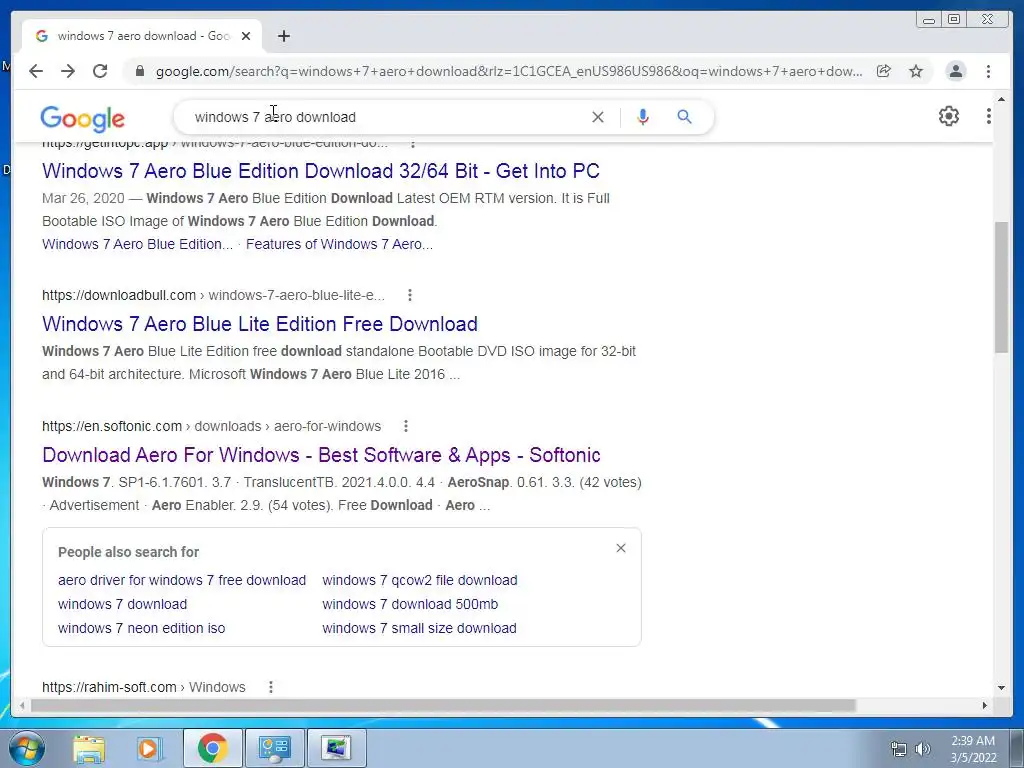Click the scroll left arrow

point(22,705)
